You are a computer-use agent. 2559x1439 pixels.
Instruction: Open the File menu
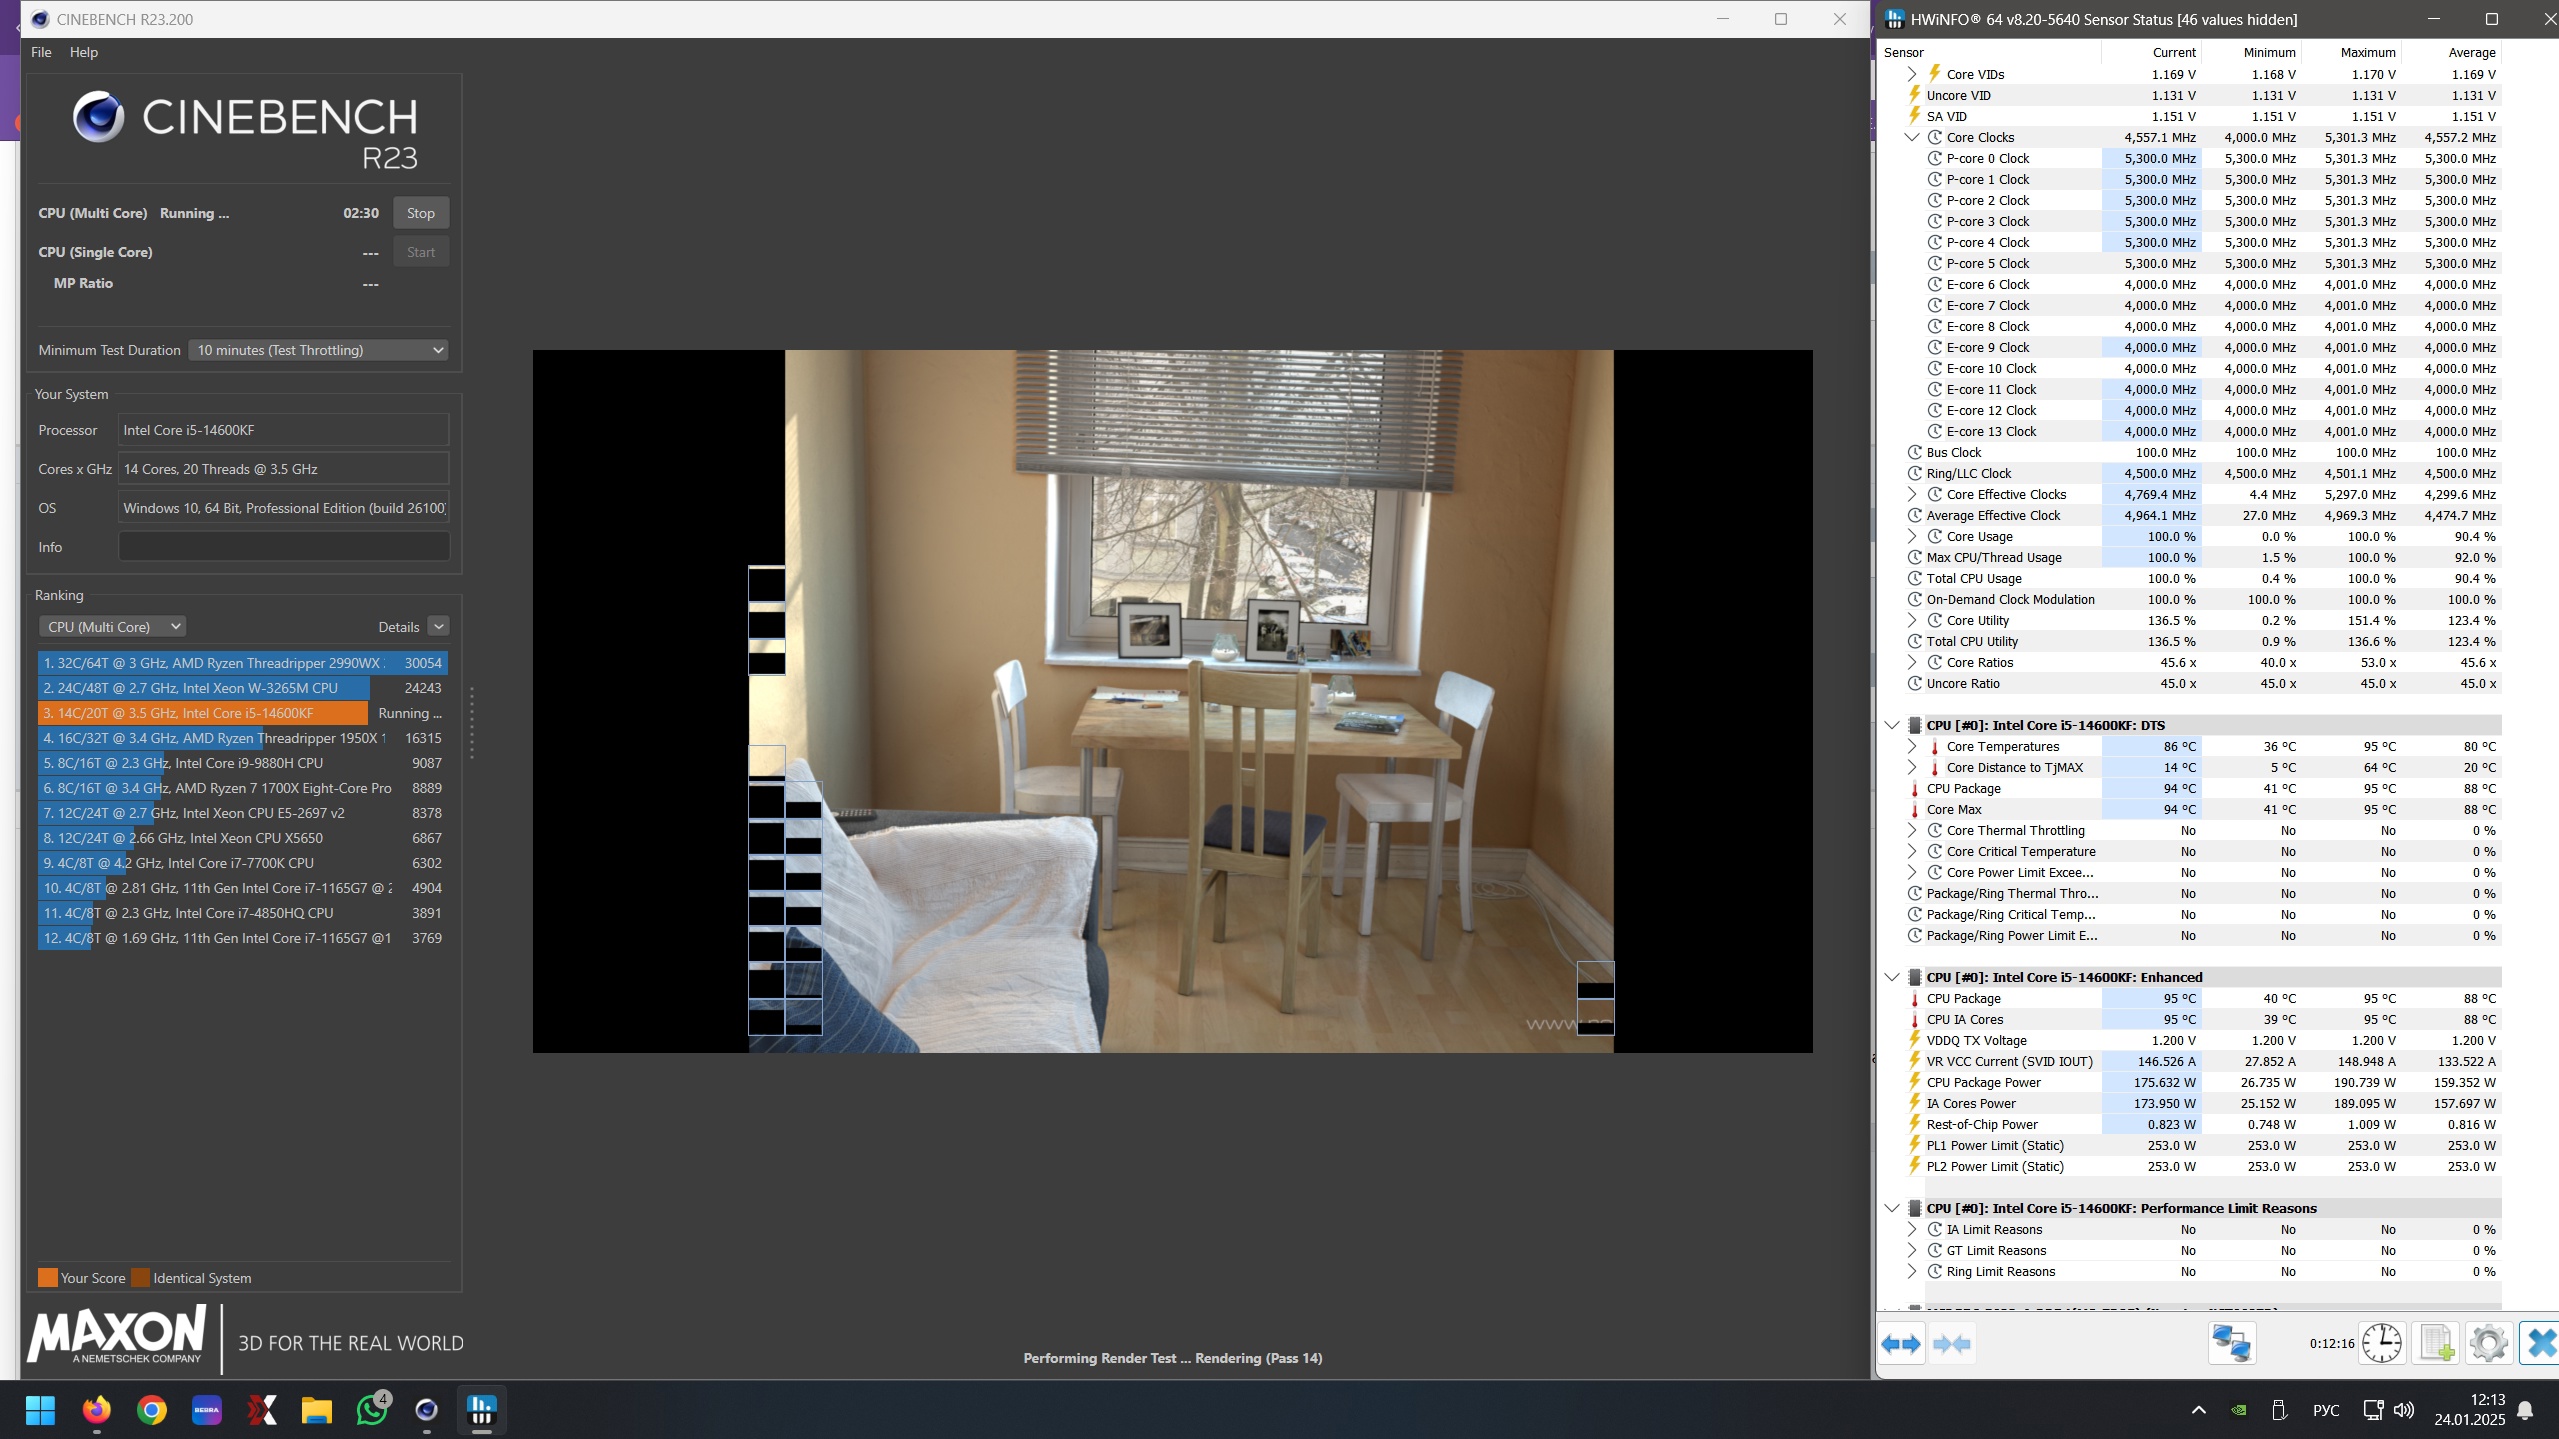41,52
